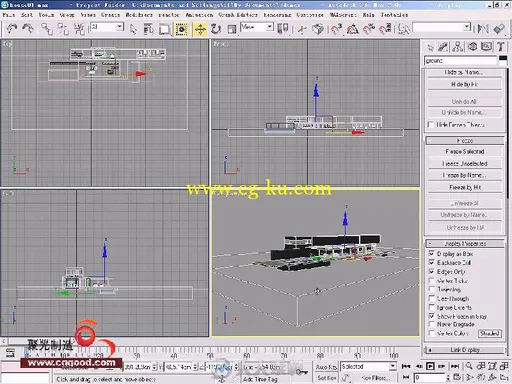Screen dimensions: 512x384
Task: Enable Hide Frozen Objects checkbox
Action: click(x=431, y=124)
